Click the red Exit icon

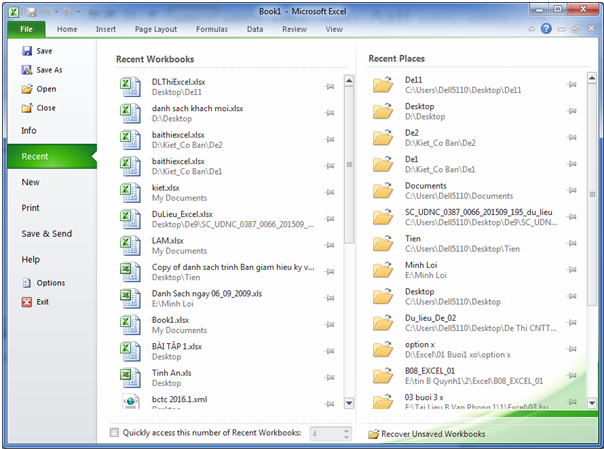[x=27, y=302]
